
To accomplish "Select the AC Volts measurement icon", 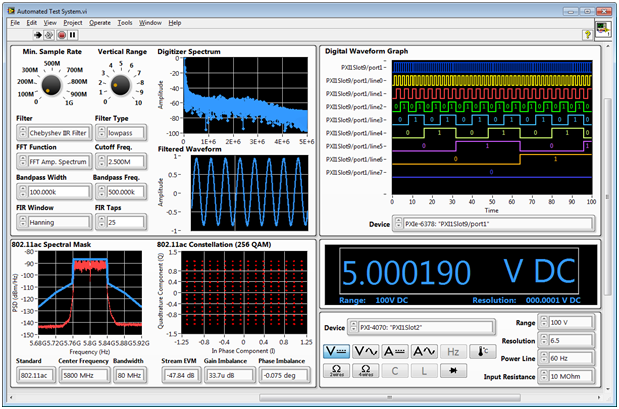I will click(367, 350).
